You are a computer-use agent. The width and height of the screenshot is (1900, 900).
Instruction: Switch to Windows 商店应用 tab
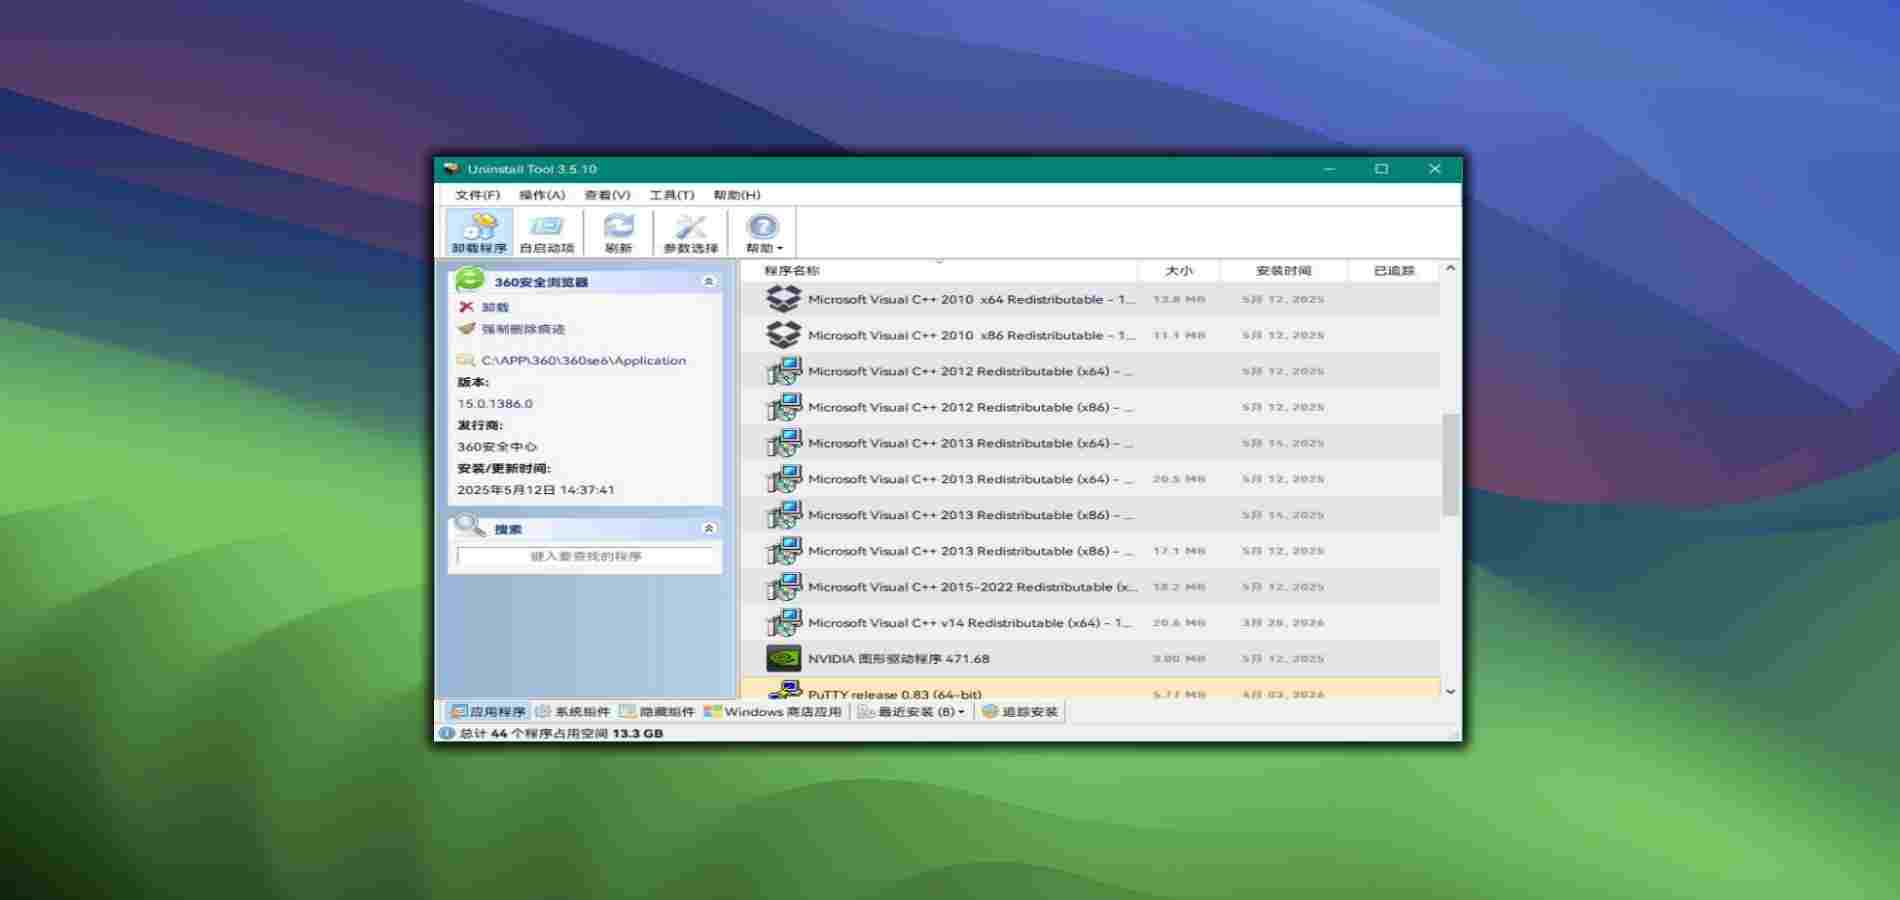click(x=773, y=711)
